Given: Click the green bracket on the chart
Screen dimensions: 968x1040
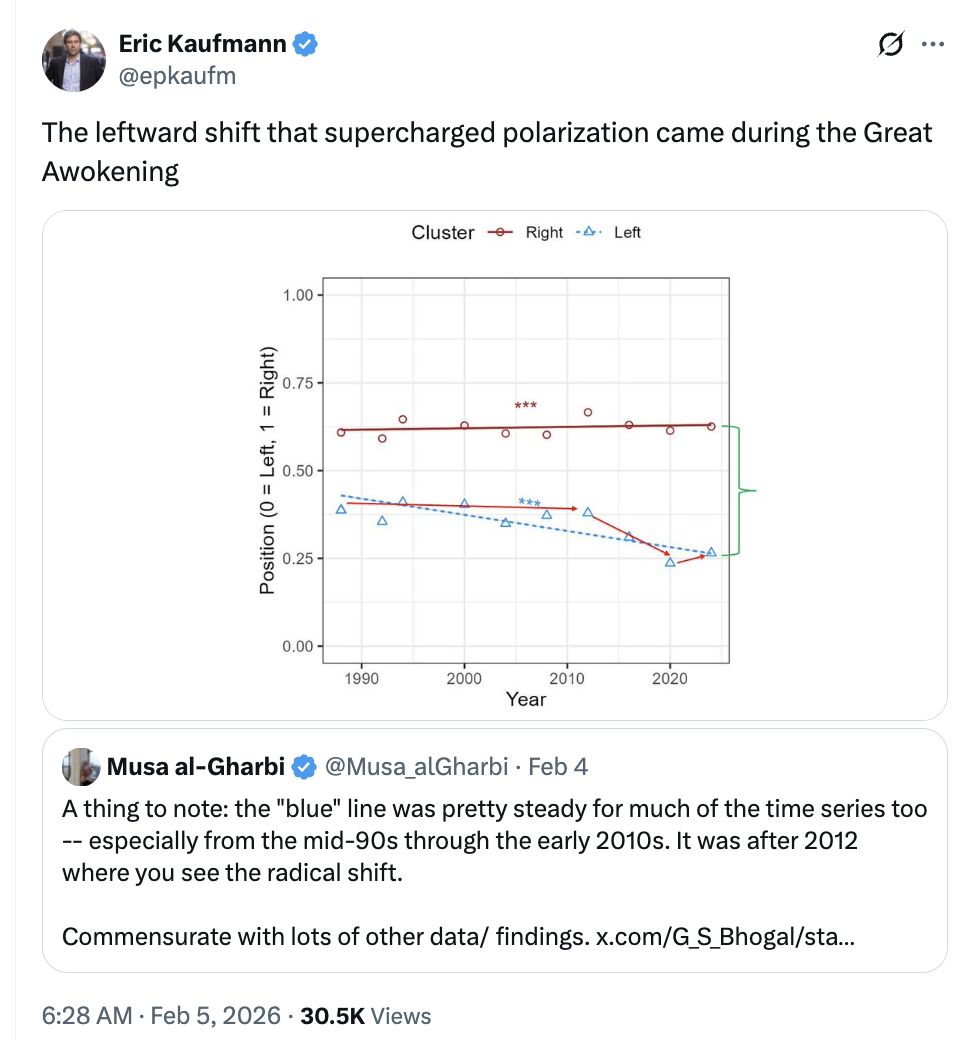Looking at the screenshot, I should [x=743, y=490].
